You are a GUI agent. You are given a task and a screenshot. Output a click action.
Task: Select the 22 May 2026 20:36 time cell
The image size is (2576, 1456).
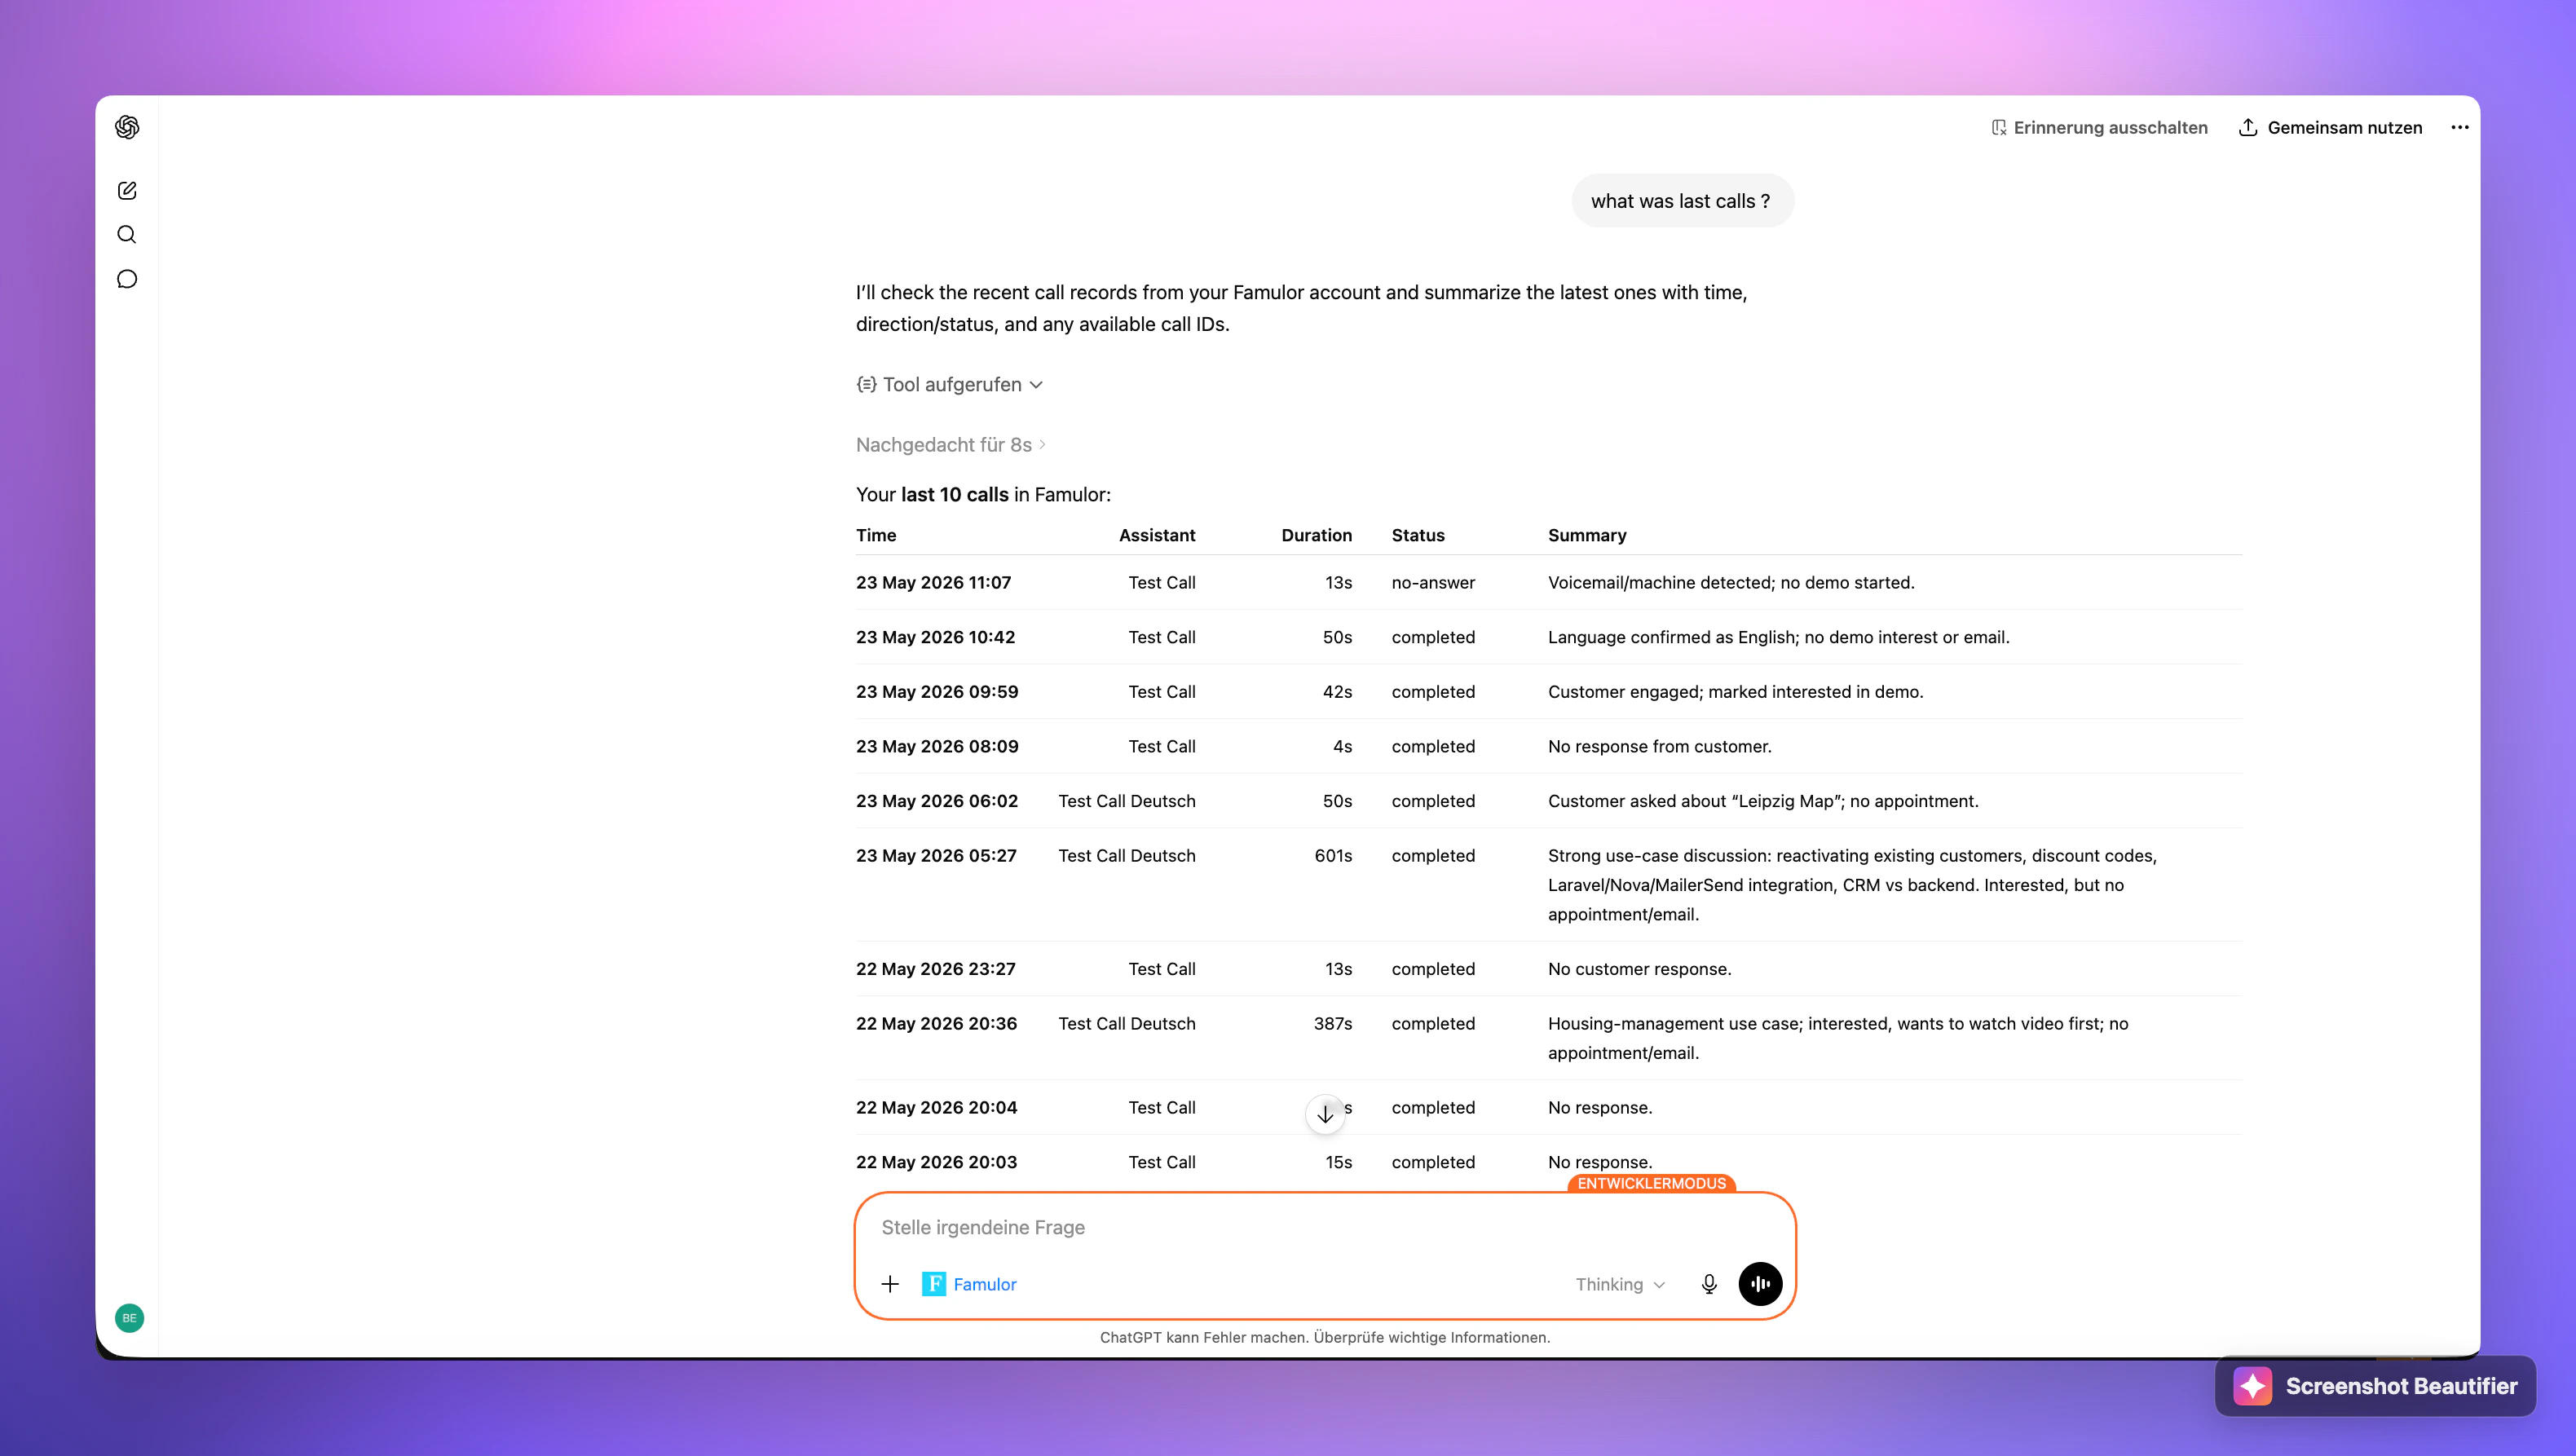[x=936, y=1024]
